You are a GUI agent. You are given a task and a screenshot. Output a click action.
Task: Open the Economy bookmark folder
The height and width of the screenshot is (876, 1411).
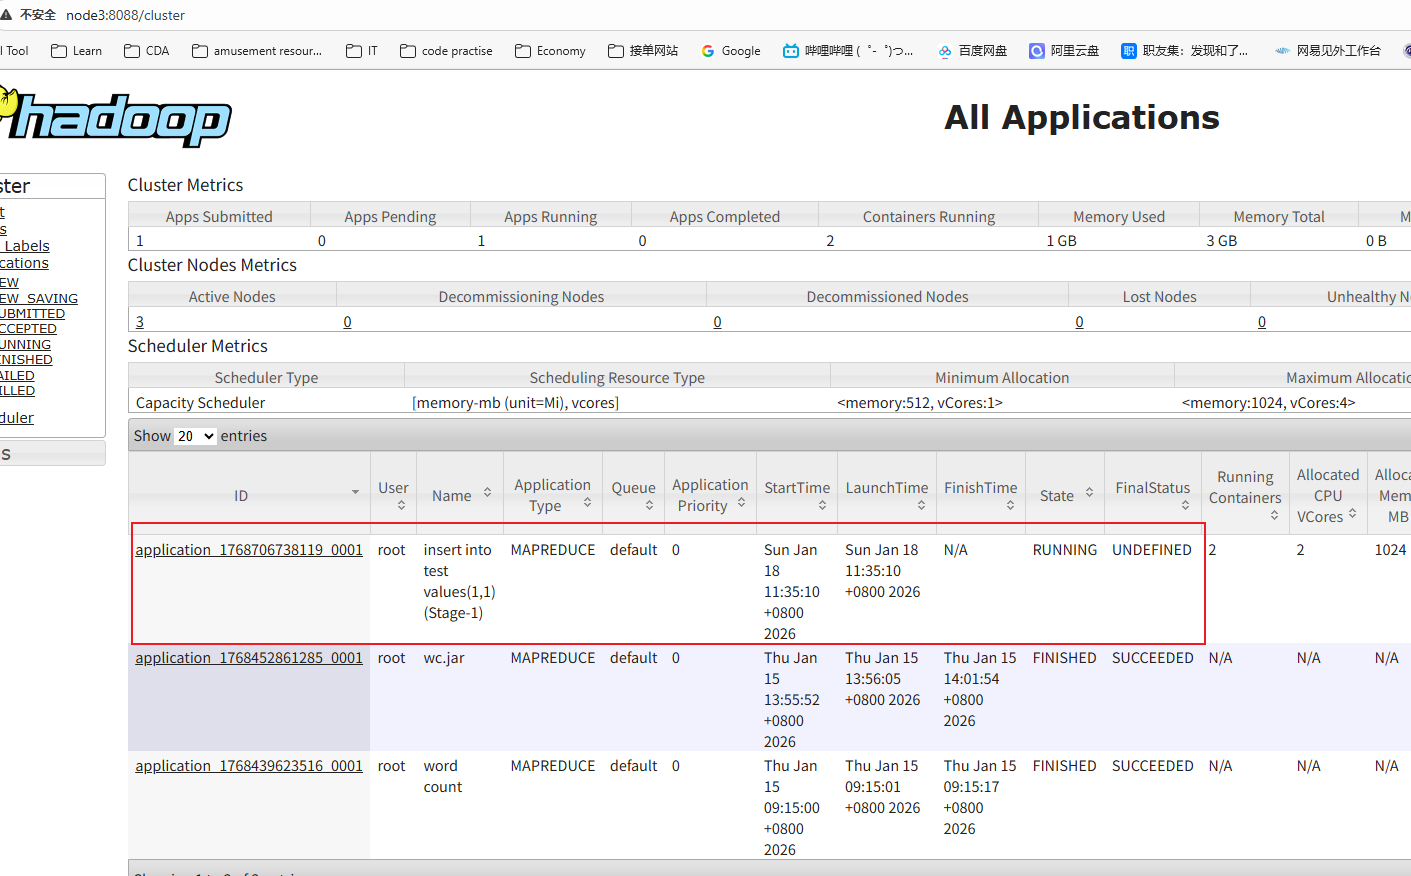click(550, 51)
